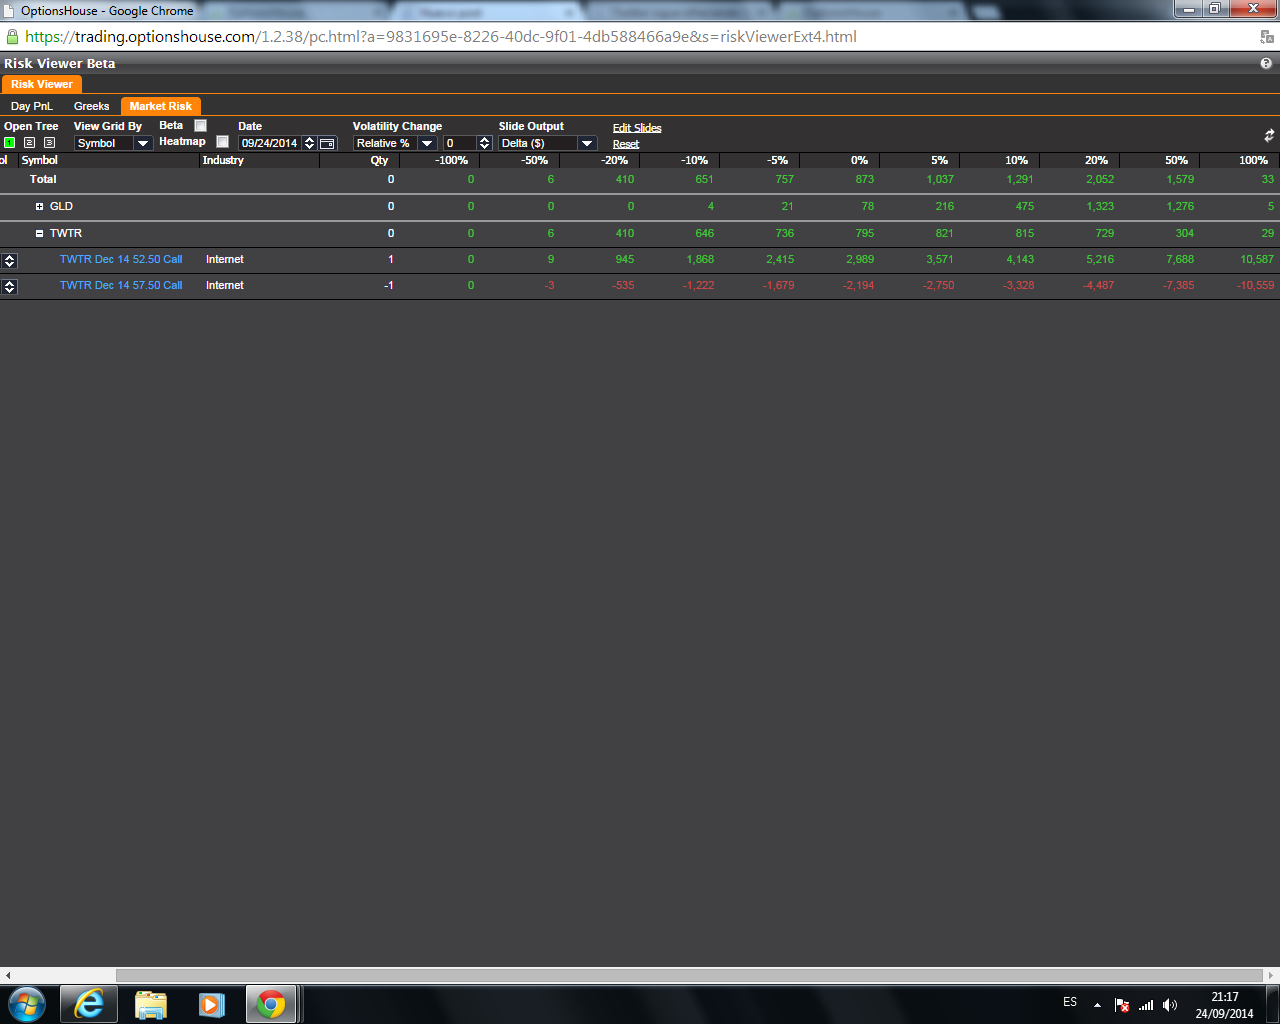The image size is (1280, 1024).
Task: Click the Edit Slides link
Action: [637, 128]
